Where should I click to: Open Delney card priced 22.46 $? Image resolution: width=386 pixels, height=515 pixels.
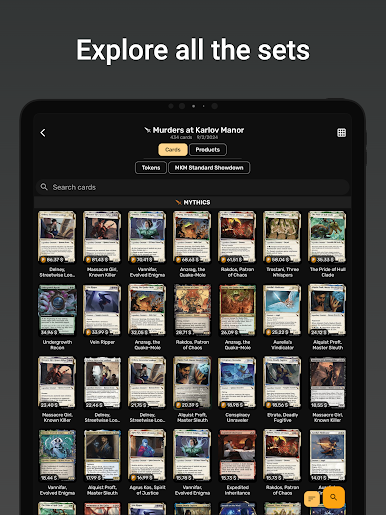tap(102, 382)
